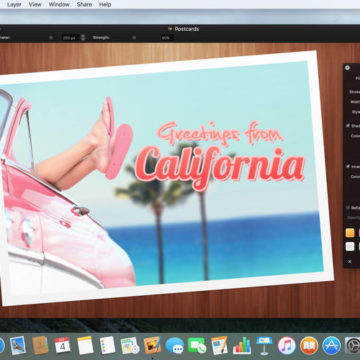Toggle the Shadow checkbox in the style panel

348,126
